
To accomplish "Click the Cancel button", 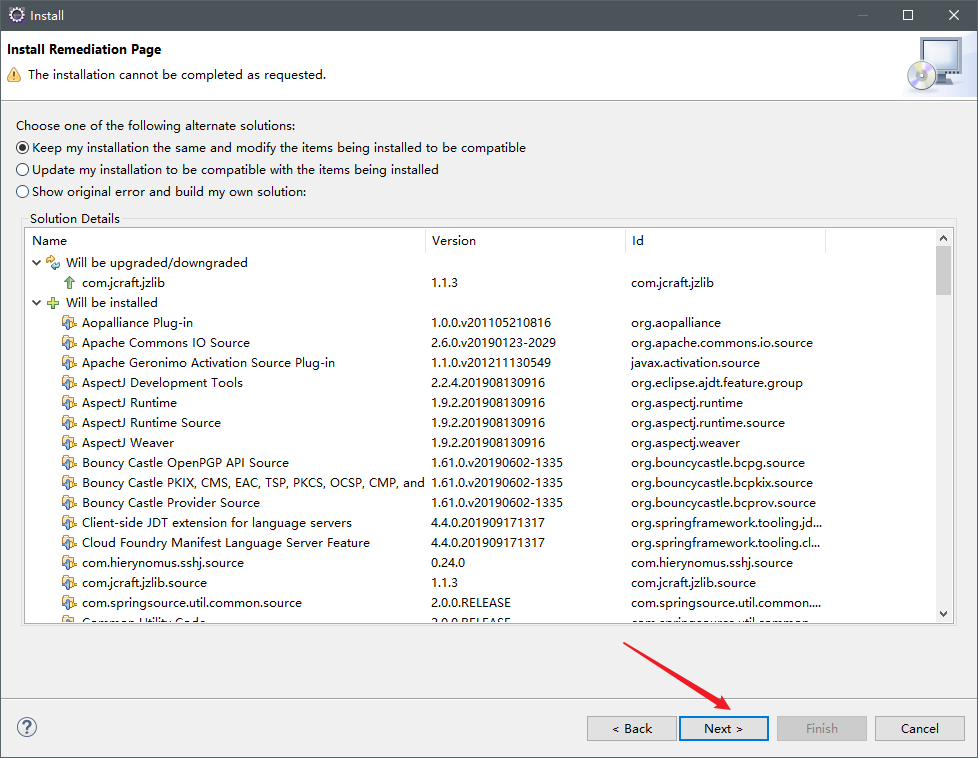I will pos(919,729).
